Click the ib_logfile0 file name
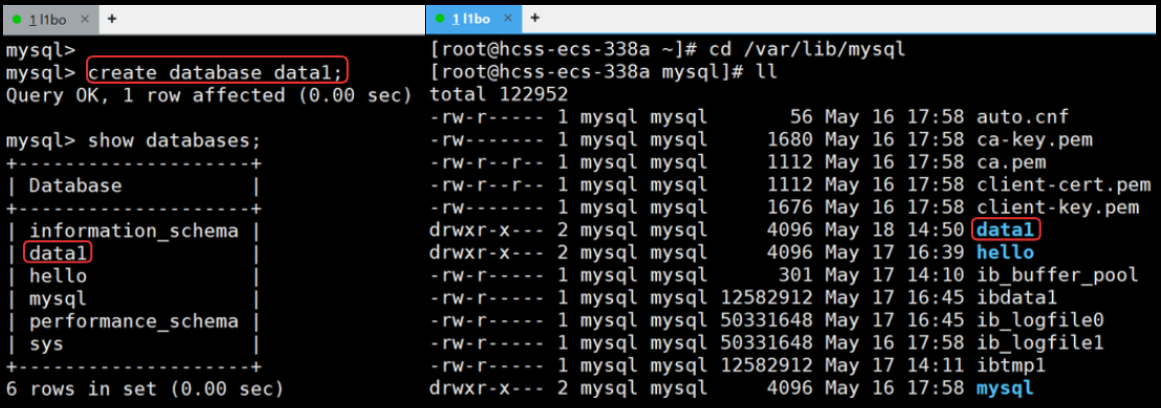Image resolution: width=1161 pixels, height=408 pixels. 1040,321
